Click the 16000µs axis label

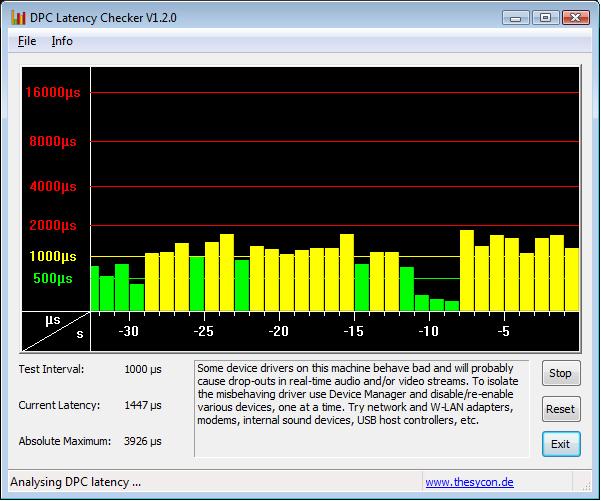(53, 92)
